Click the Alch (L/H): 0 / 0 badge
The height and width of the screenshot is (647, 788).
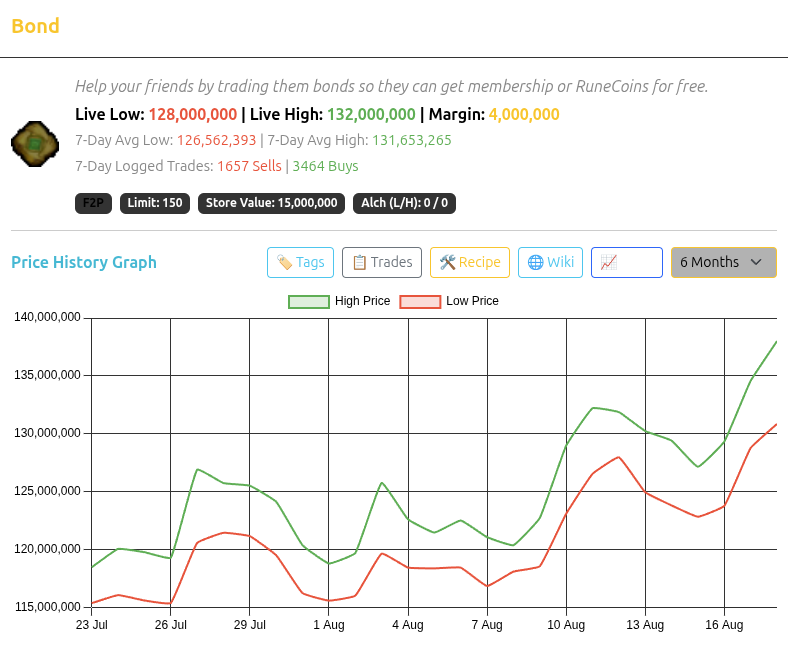(x=405, y=203)
